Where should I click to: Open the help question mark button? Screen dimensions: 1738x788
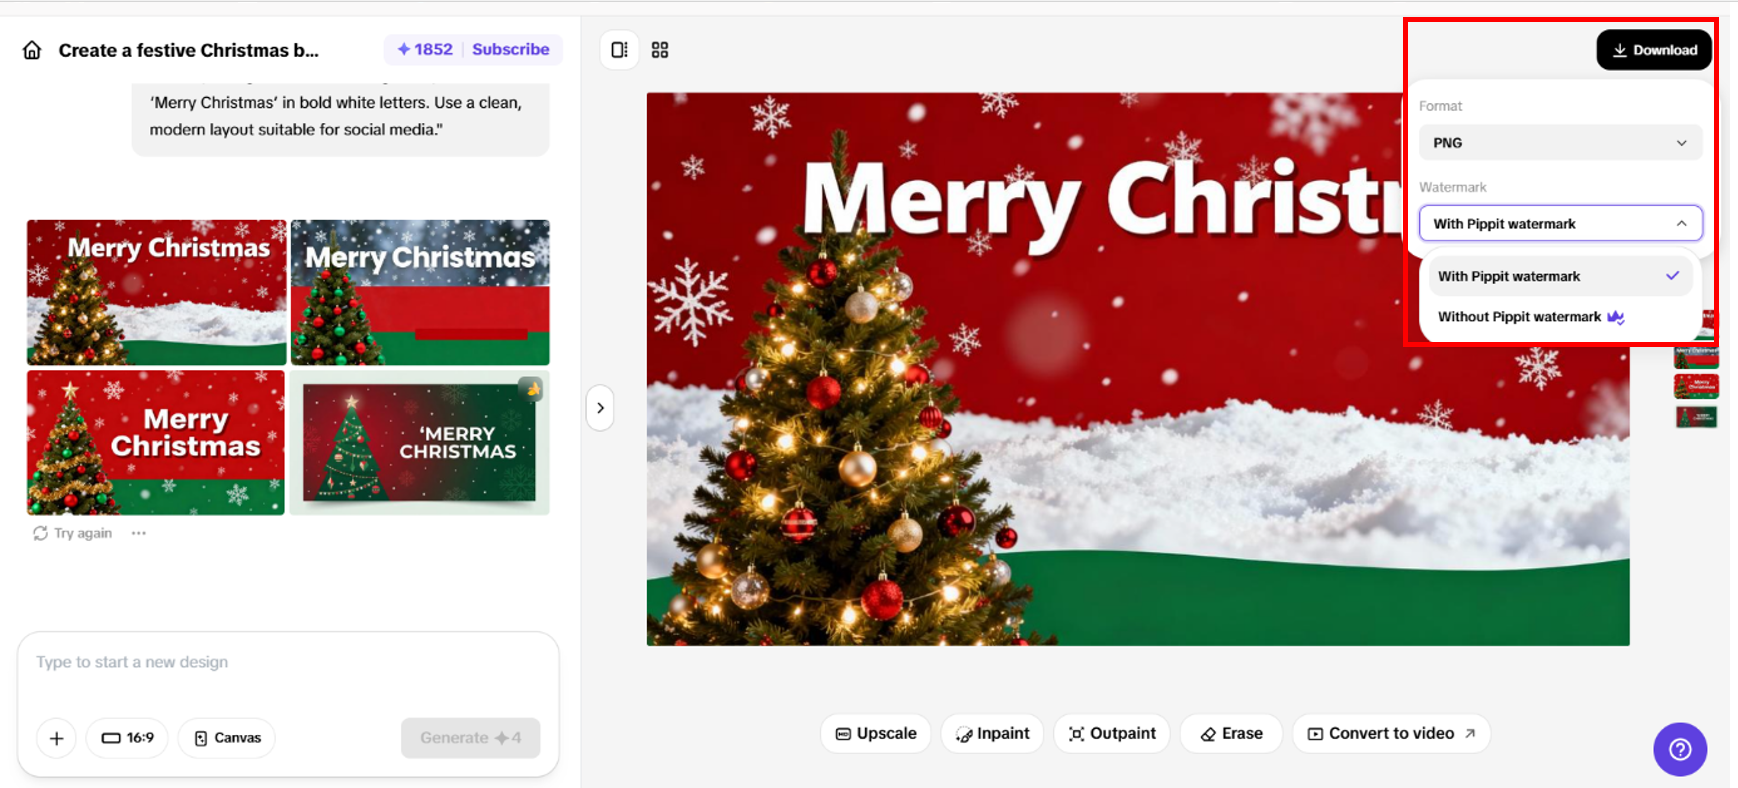(1680, 749)
